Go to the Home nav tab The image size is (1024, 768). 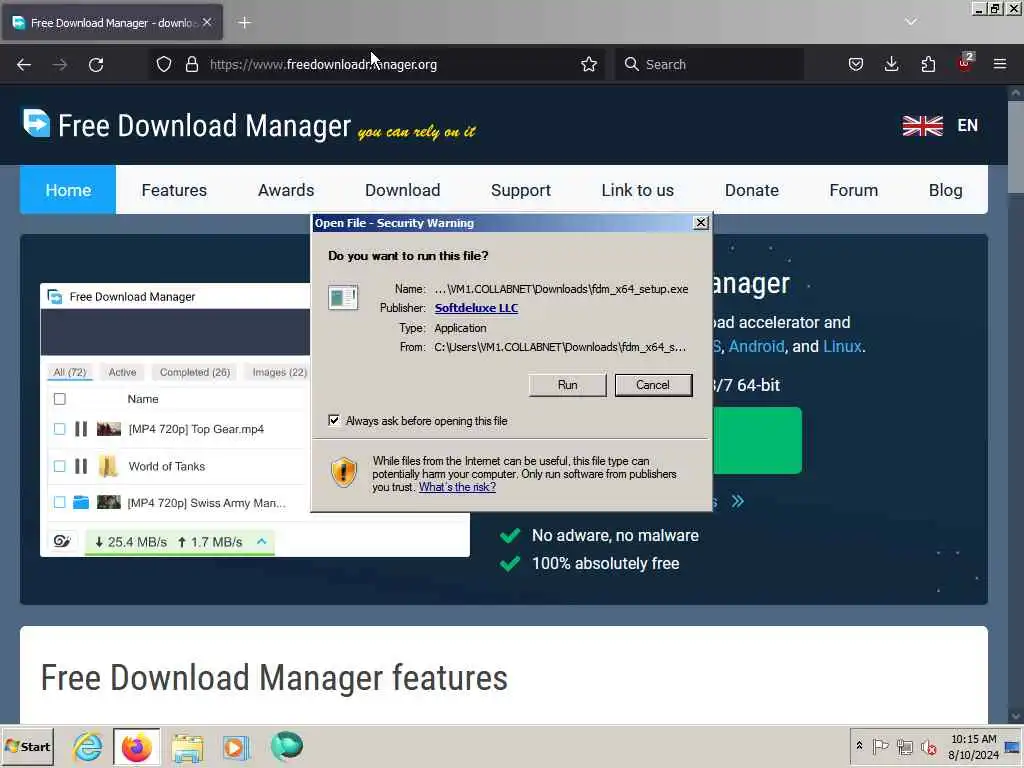coord(68,190)
